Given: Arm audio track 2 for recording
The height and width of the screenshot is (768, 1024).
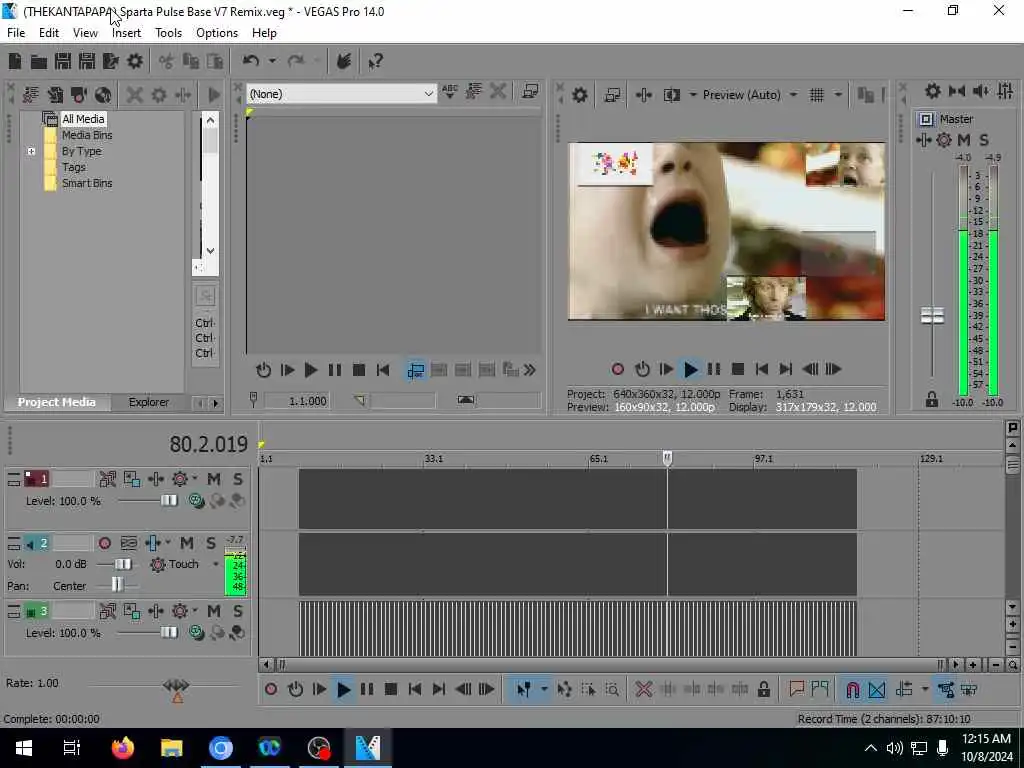Looking at the screenshot, I should (104, 543).
